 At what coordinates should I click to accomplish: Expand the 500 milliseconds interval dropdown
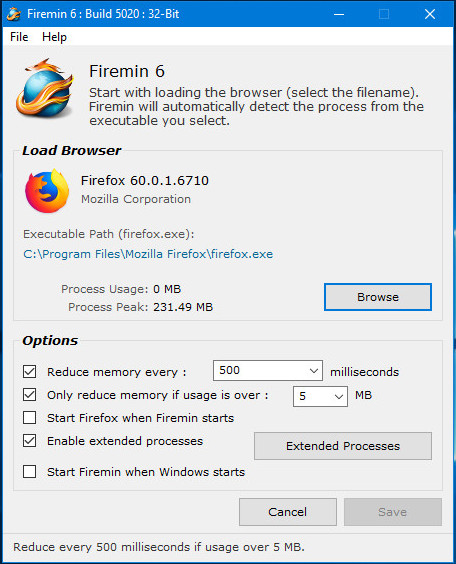(x=268, y=370)
